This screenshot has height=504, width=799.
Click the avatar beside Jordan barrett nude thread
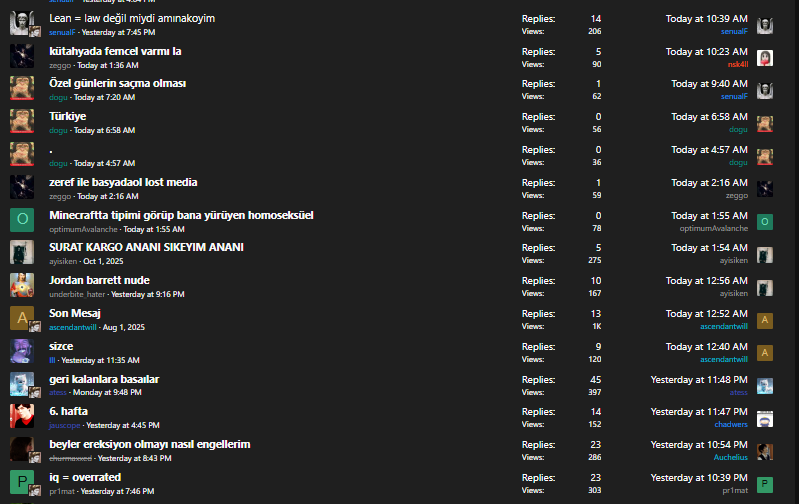pos(22,285)
